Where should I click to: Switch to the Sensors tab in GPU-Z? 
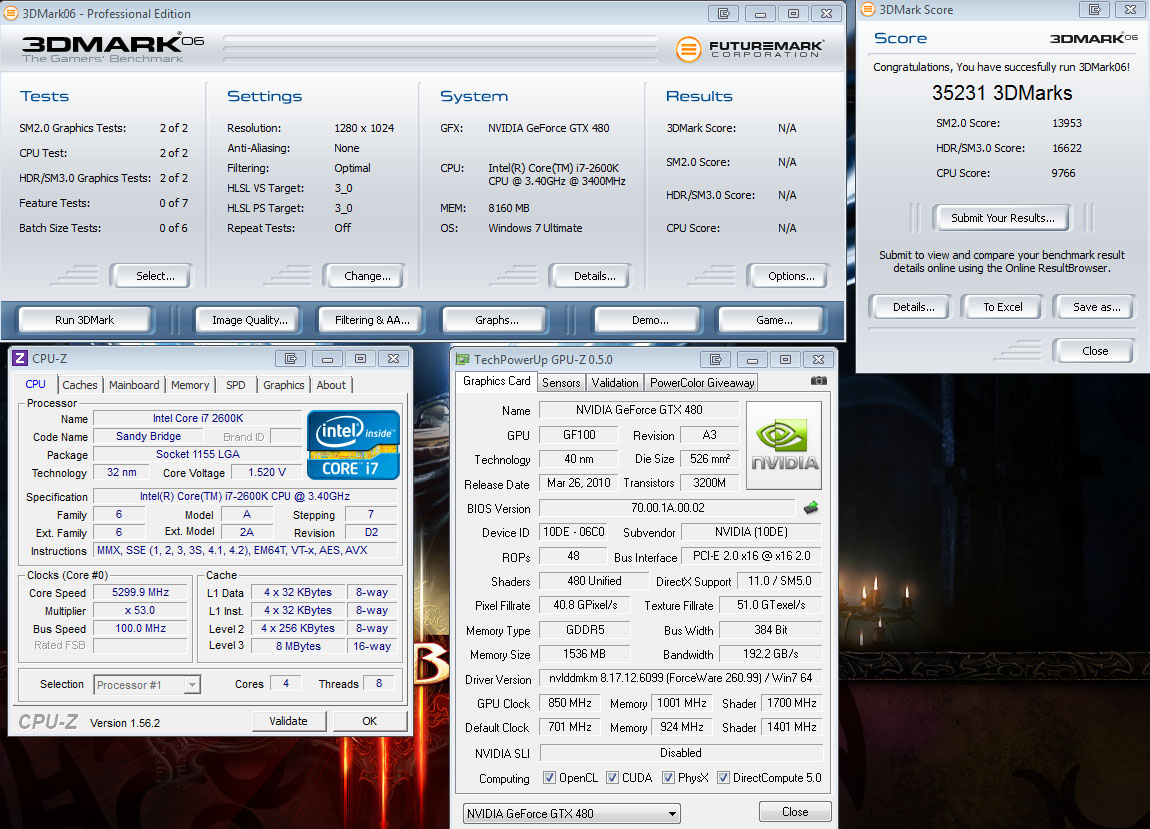point(561,382)
